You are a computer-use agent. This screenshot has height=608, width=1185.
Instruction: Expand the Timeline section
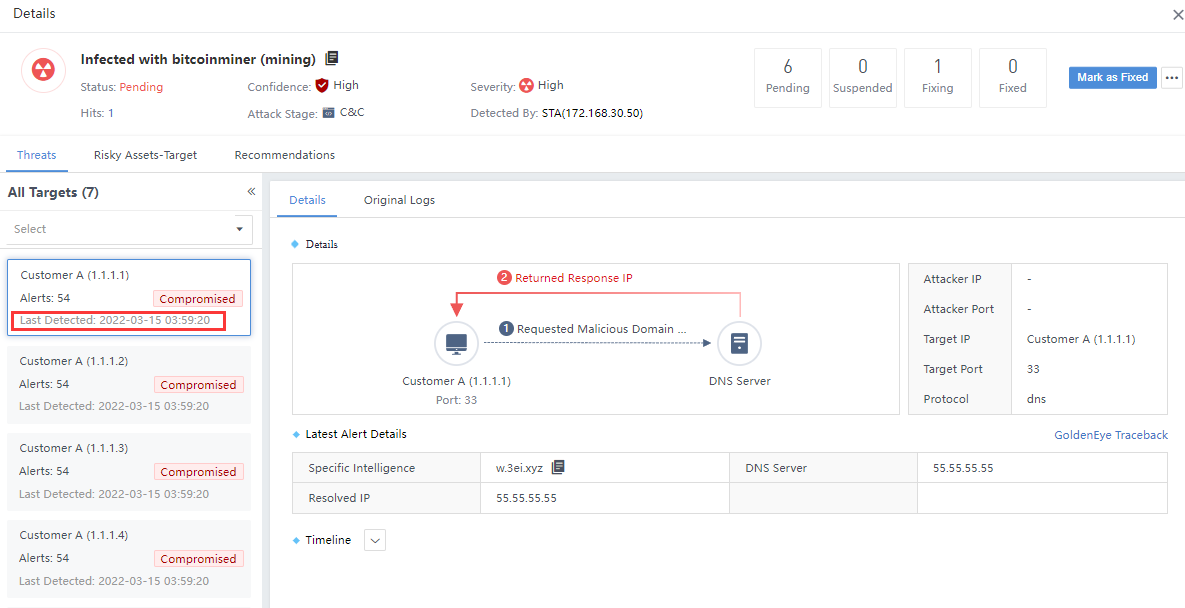point(375,540)
